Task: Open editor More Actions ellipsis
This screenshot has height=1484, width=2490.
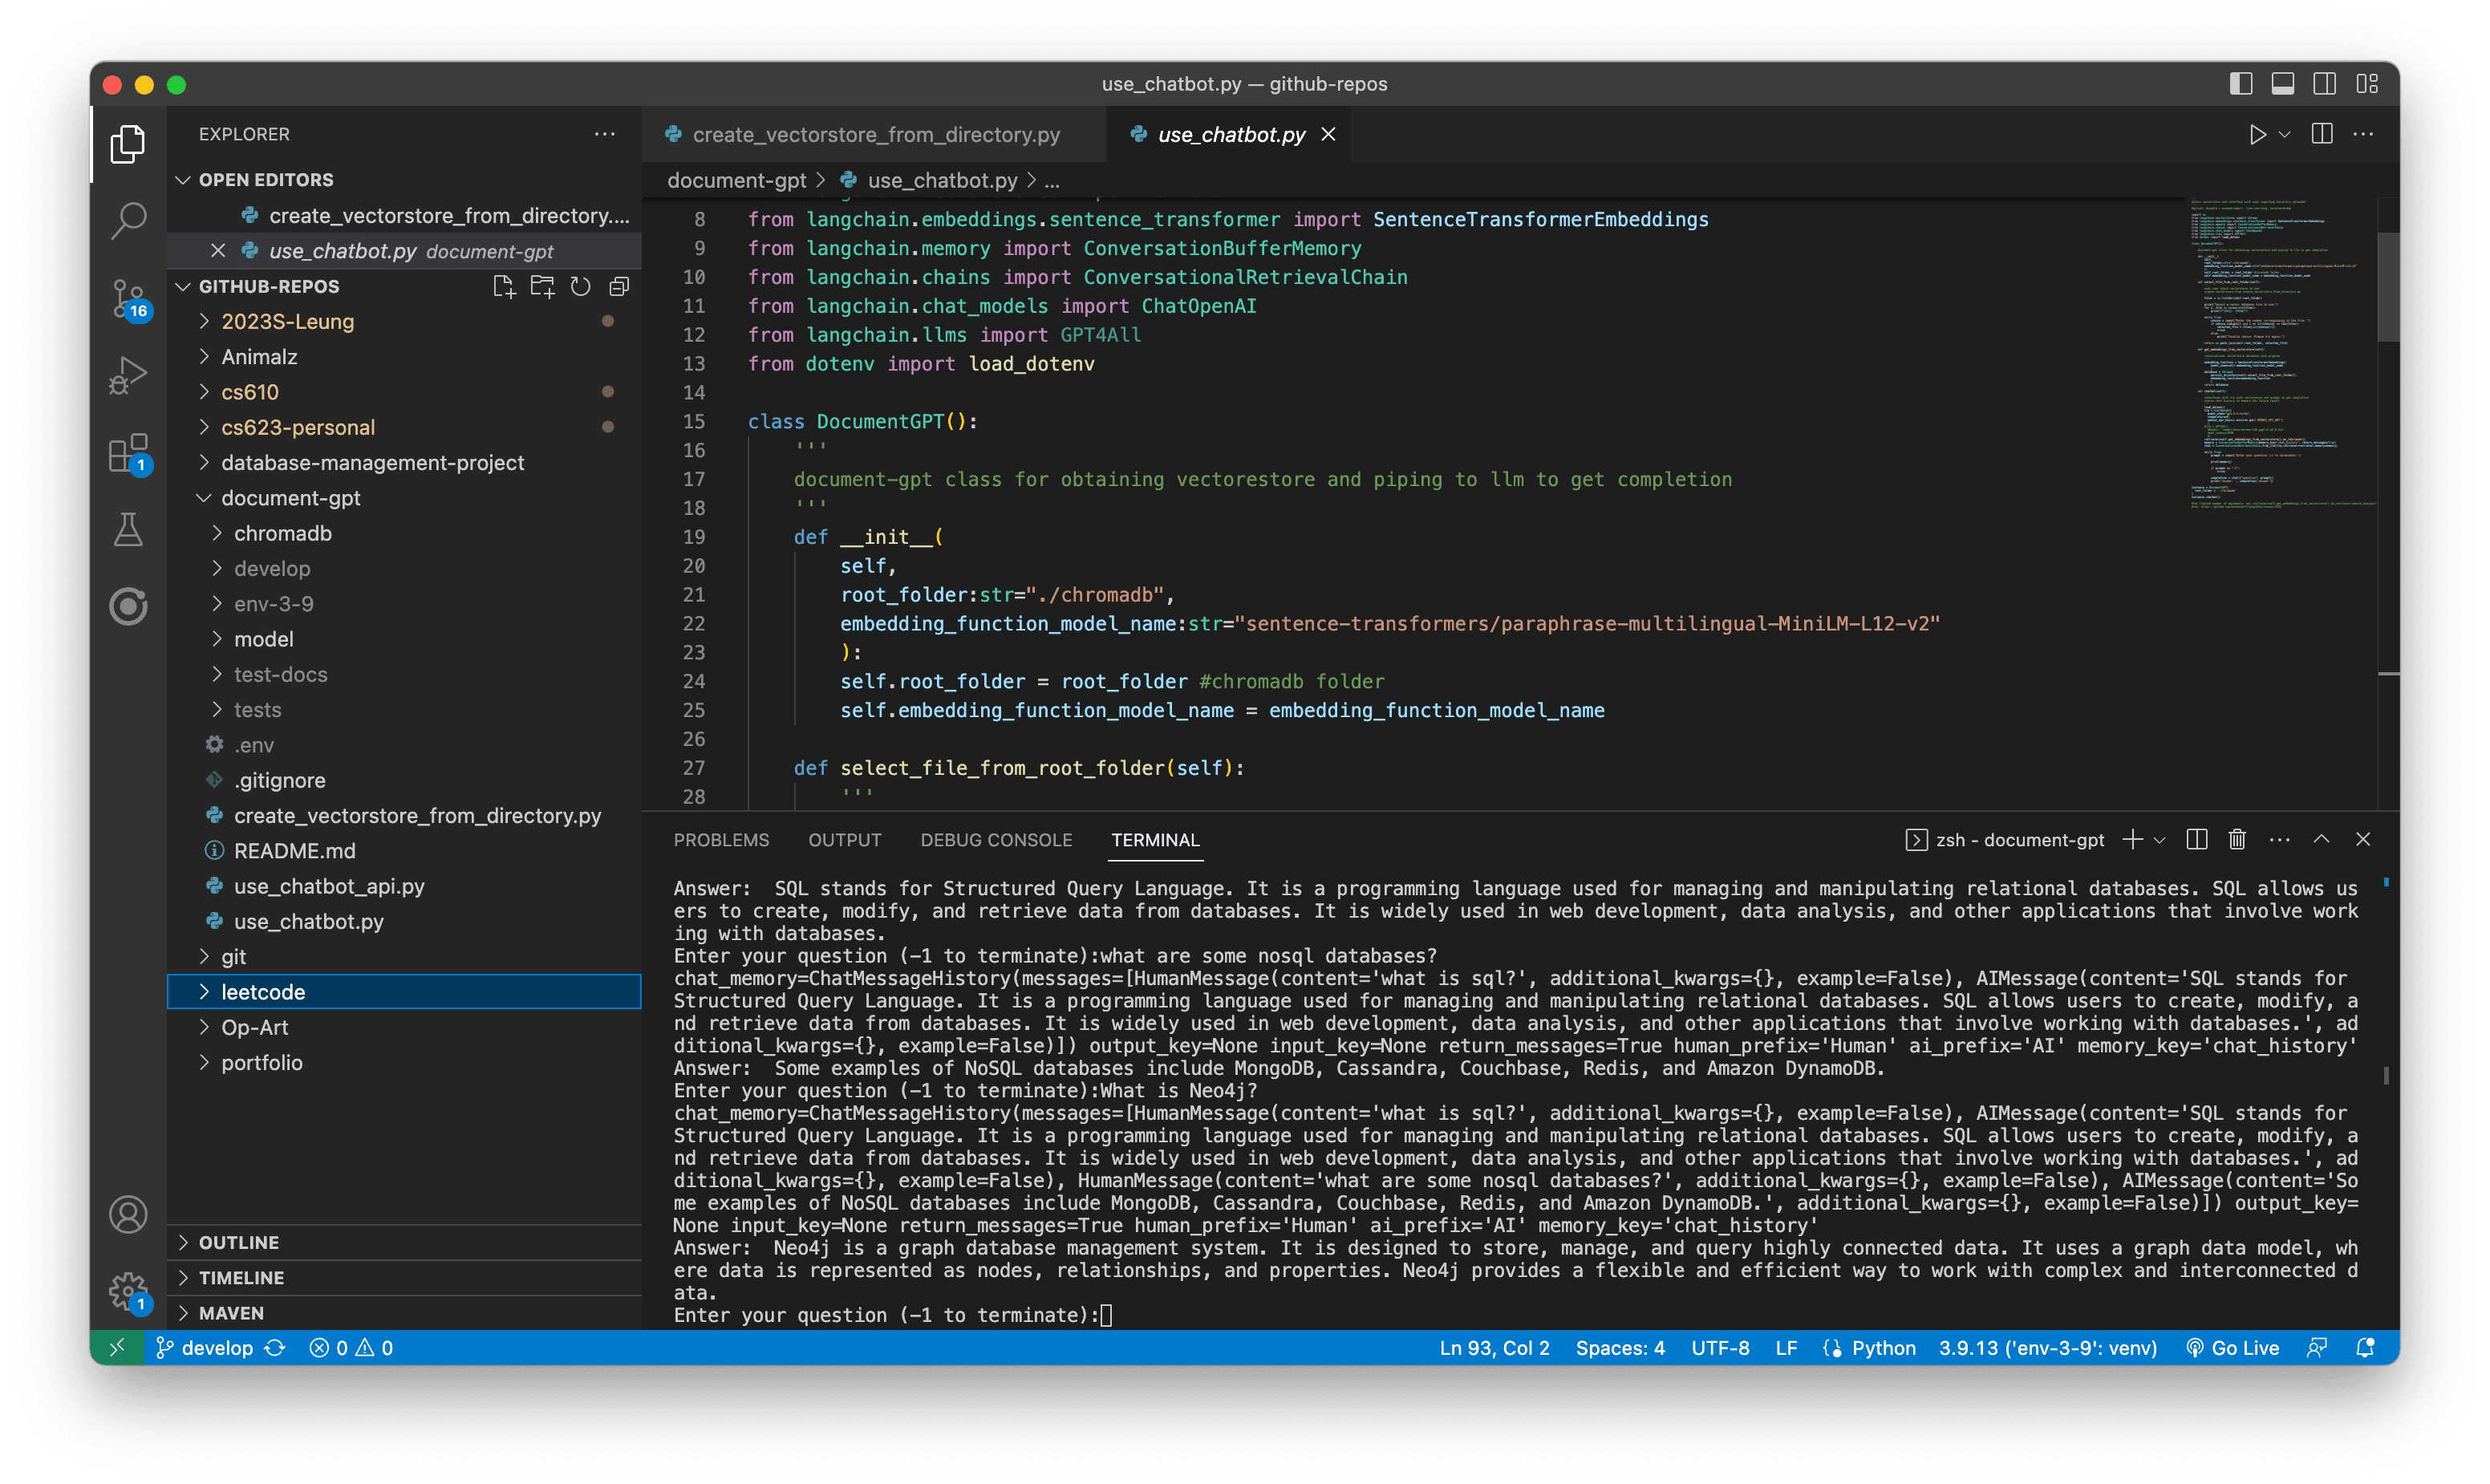Action: (2363, 134)
